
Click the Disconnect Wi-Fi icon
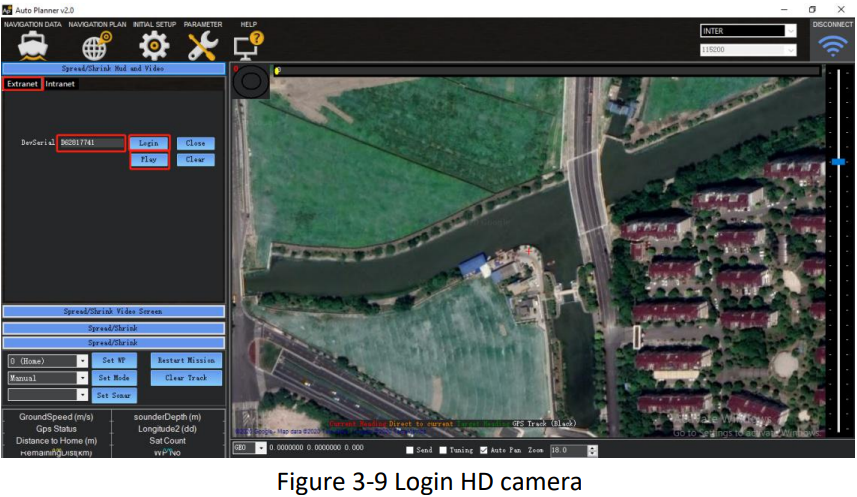click(832, 46)
